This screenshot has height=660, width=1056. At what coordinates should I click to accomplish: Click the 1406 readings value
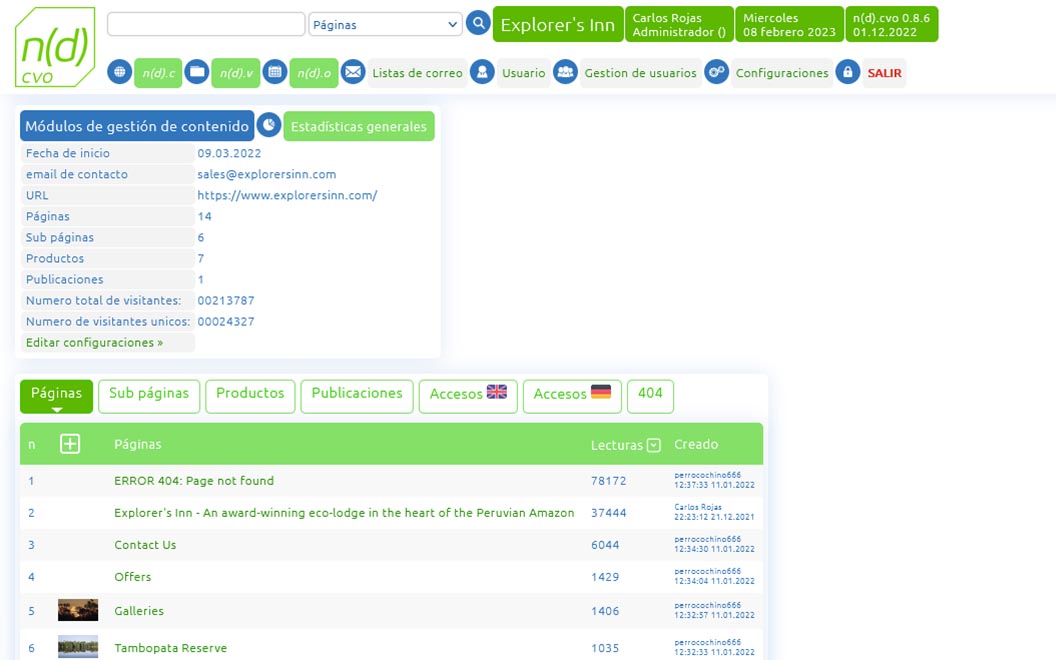[x=605, y=611]
